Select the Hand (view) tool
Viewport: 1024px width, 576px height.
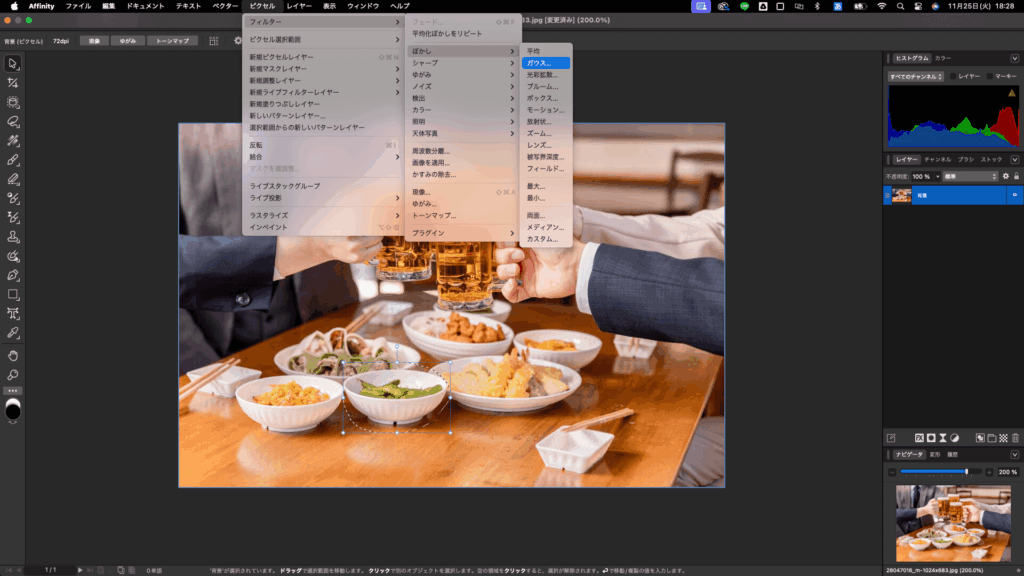[x=13, y=355]
